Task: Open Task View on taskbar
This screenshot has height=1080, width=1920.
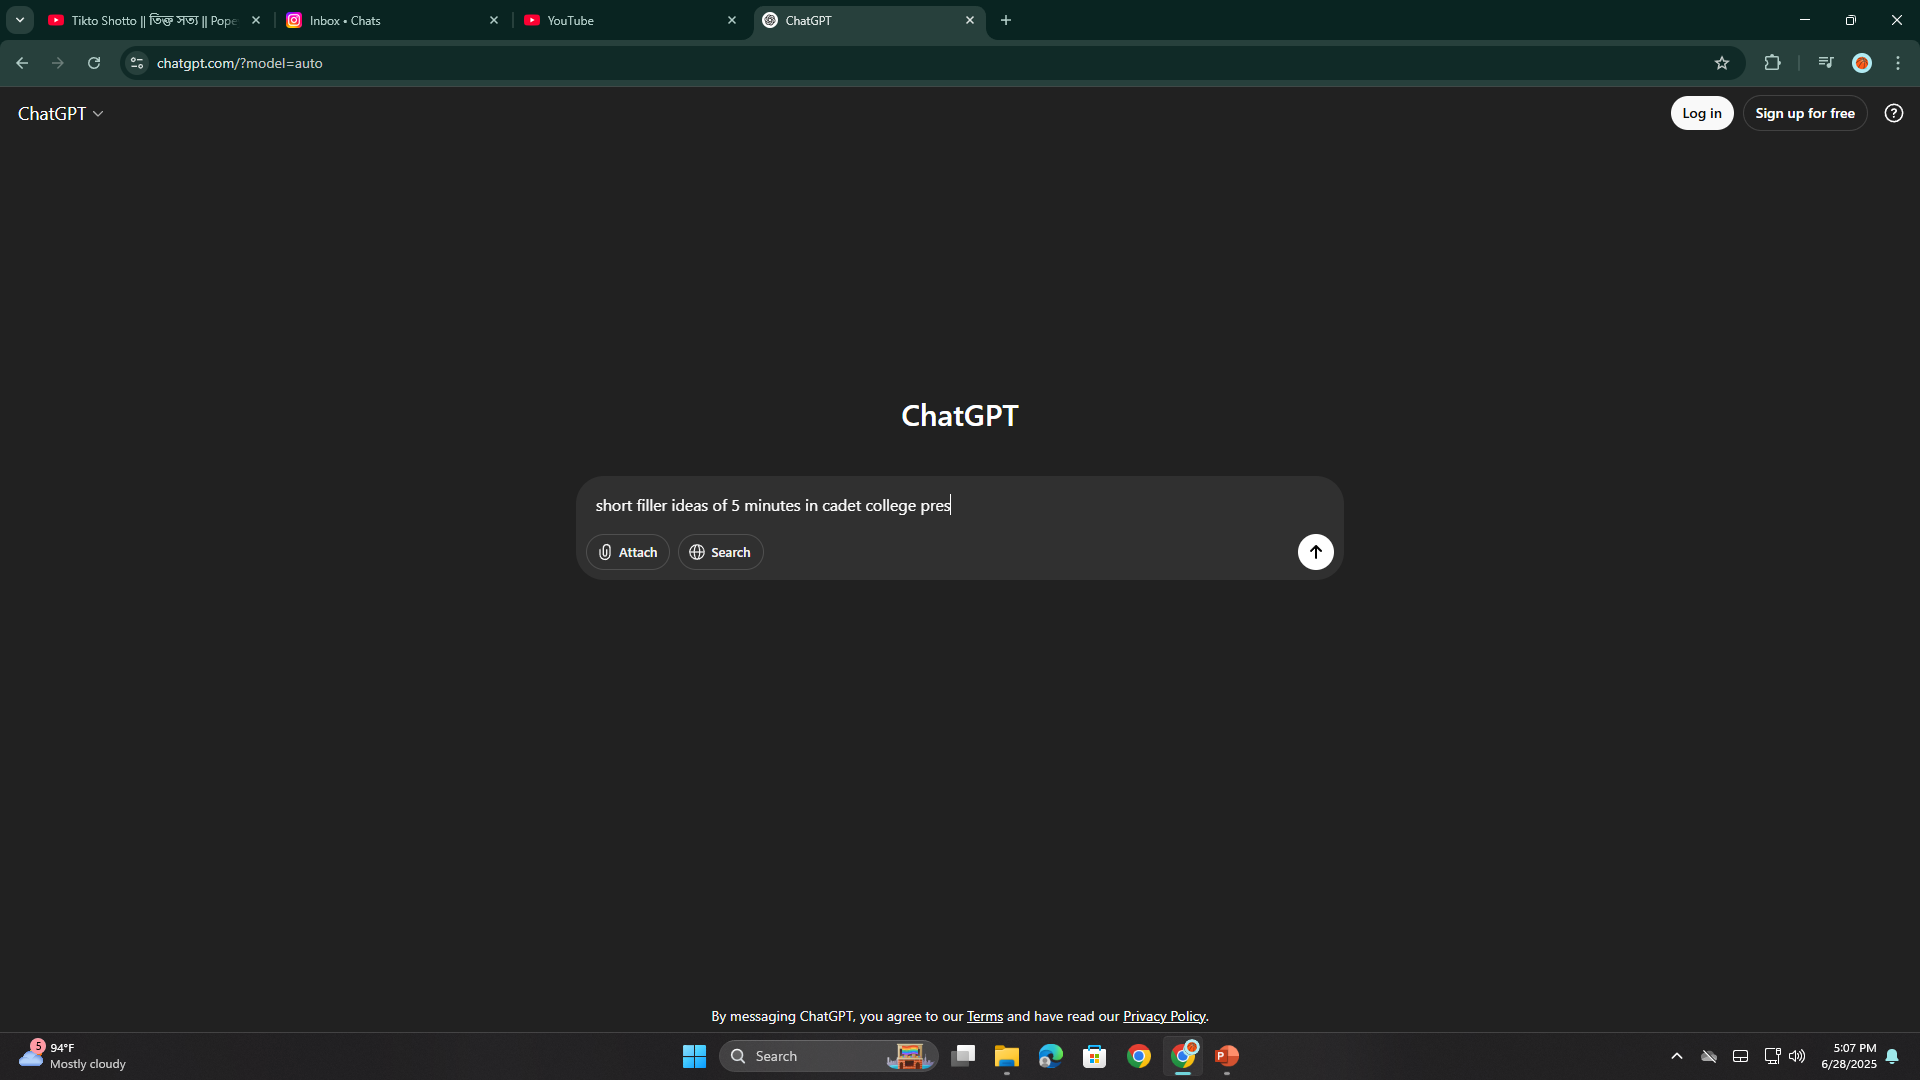Action: tap(963, 1056)
